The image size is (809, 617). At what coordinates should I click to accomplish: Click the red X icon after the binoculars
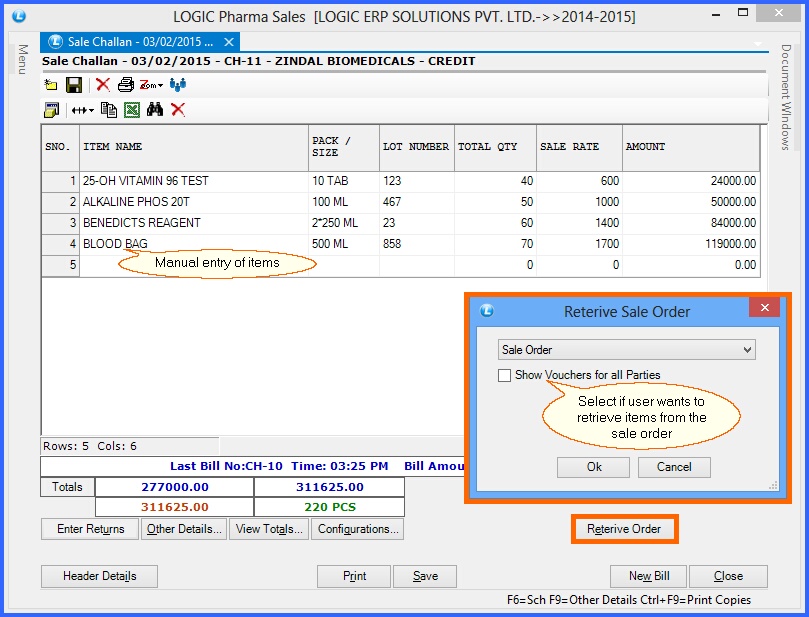(178, 109)
